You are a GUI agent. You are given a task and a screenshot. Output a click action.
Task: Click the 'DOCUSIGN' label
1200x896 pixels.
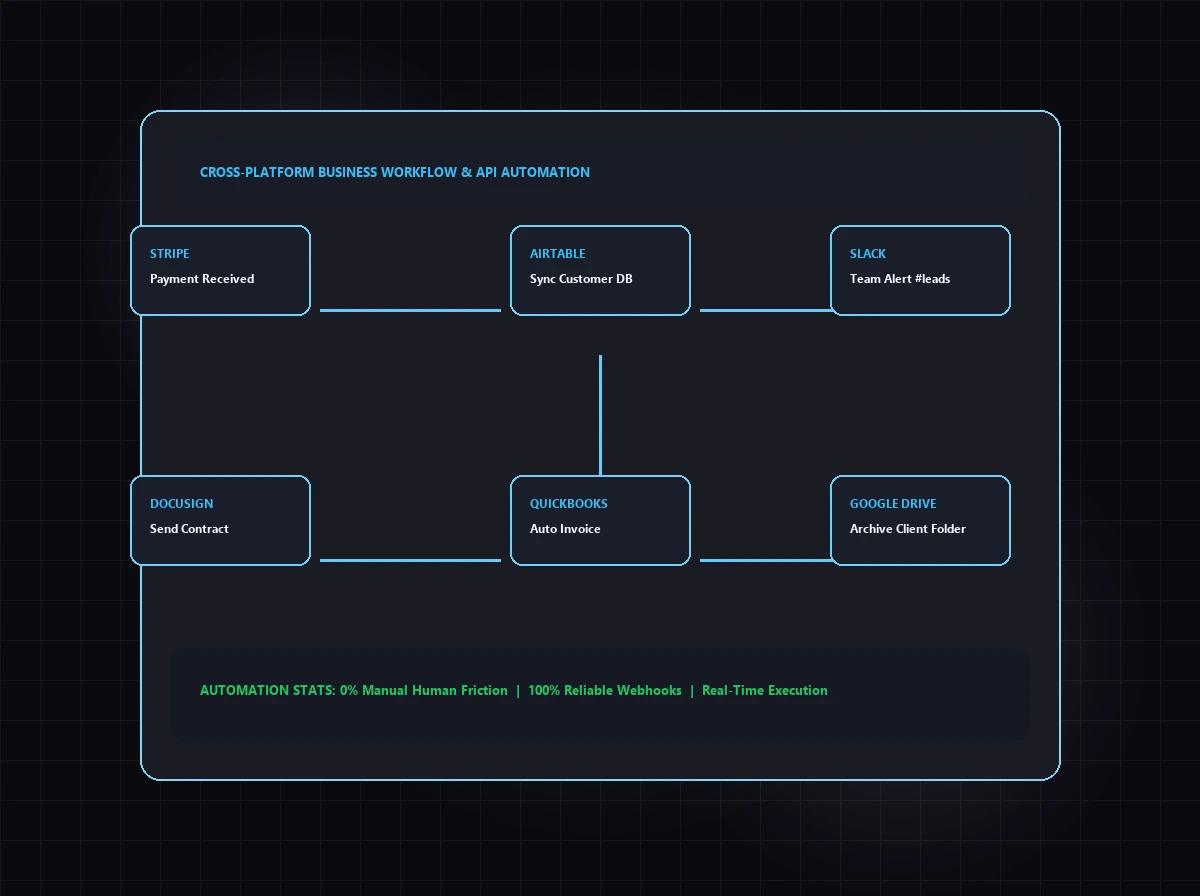click(182, 504)
